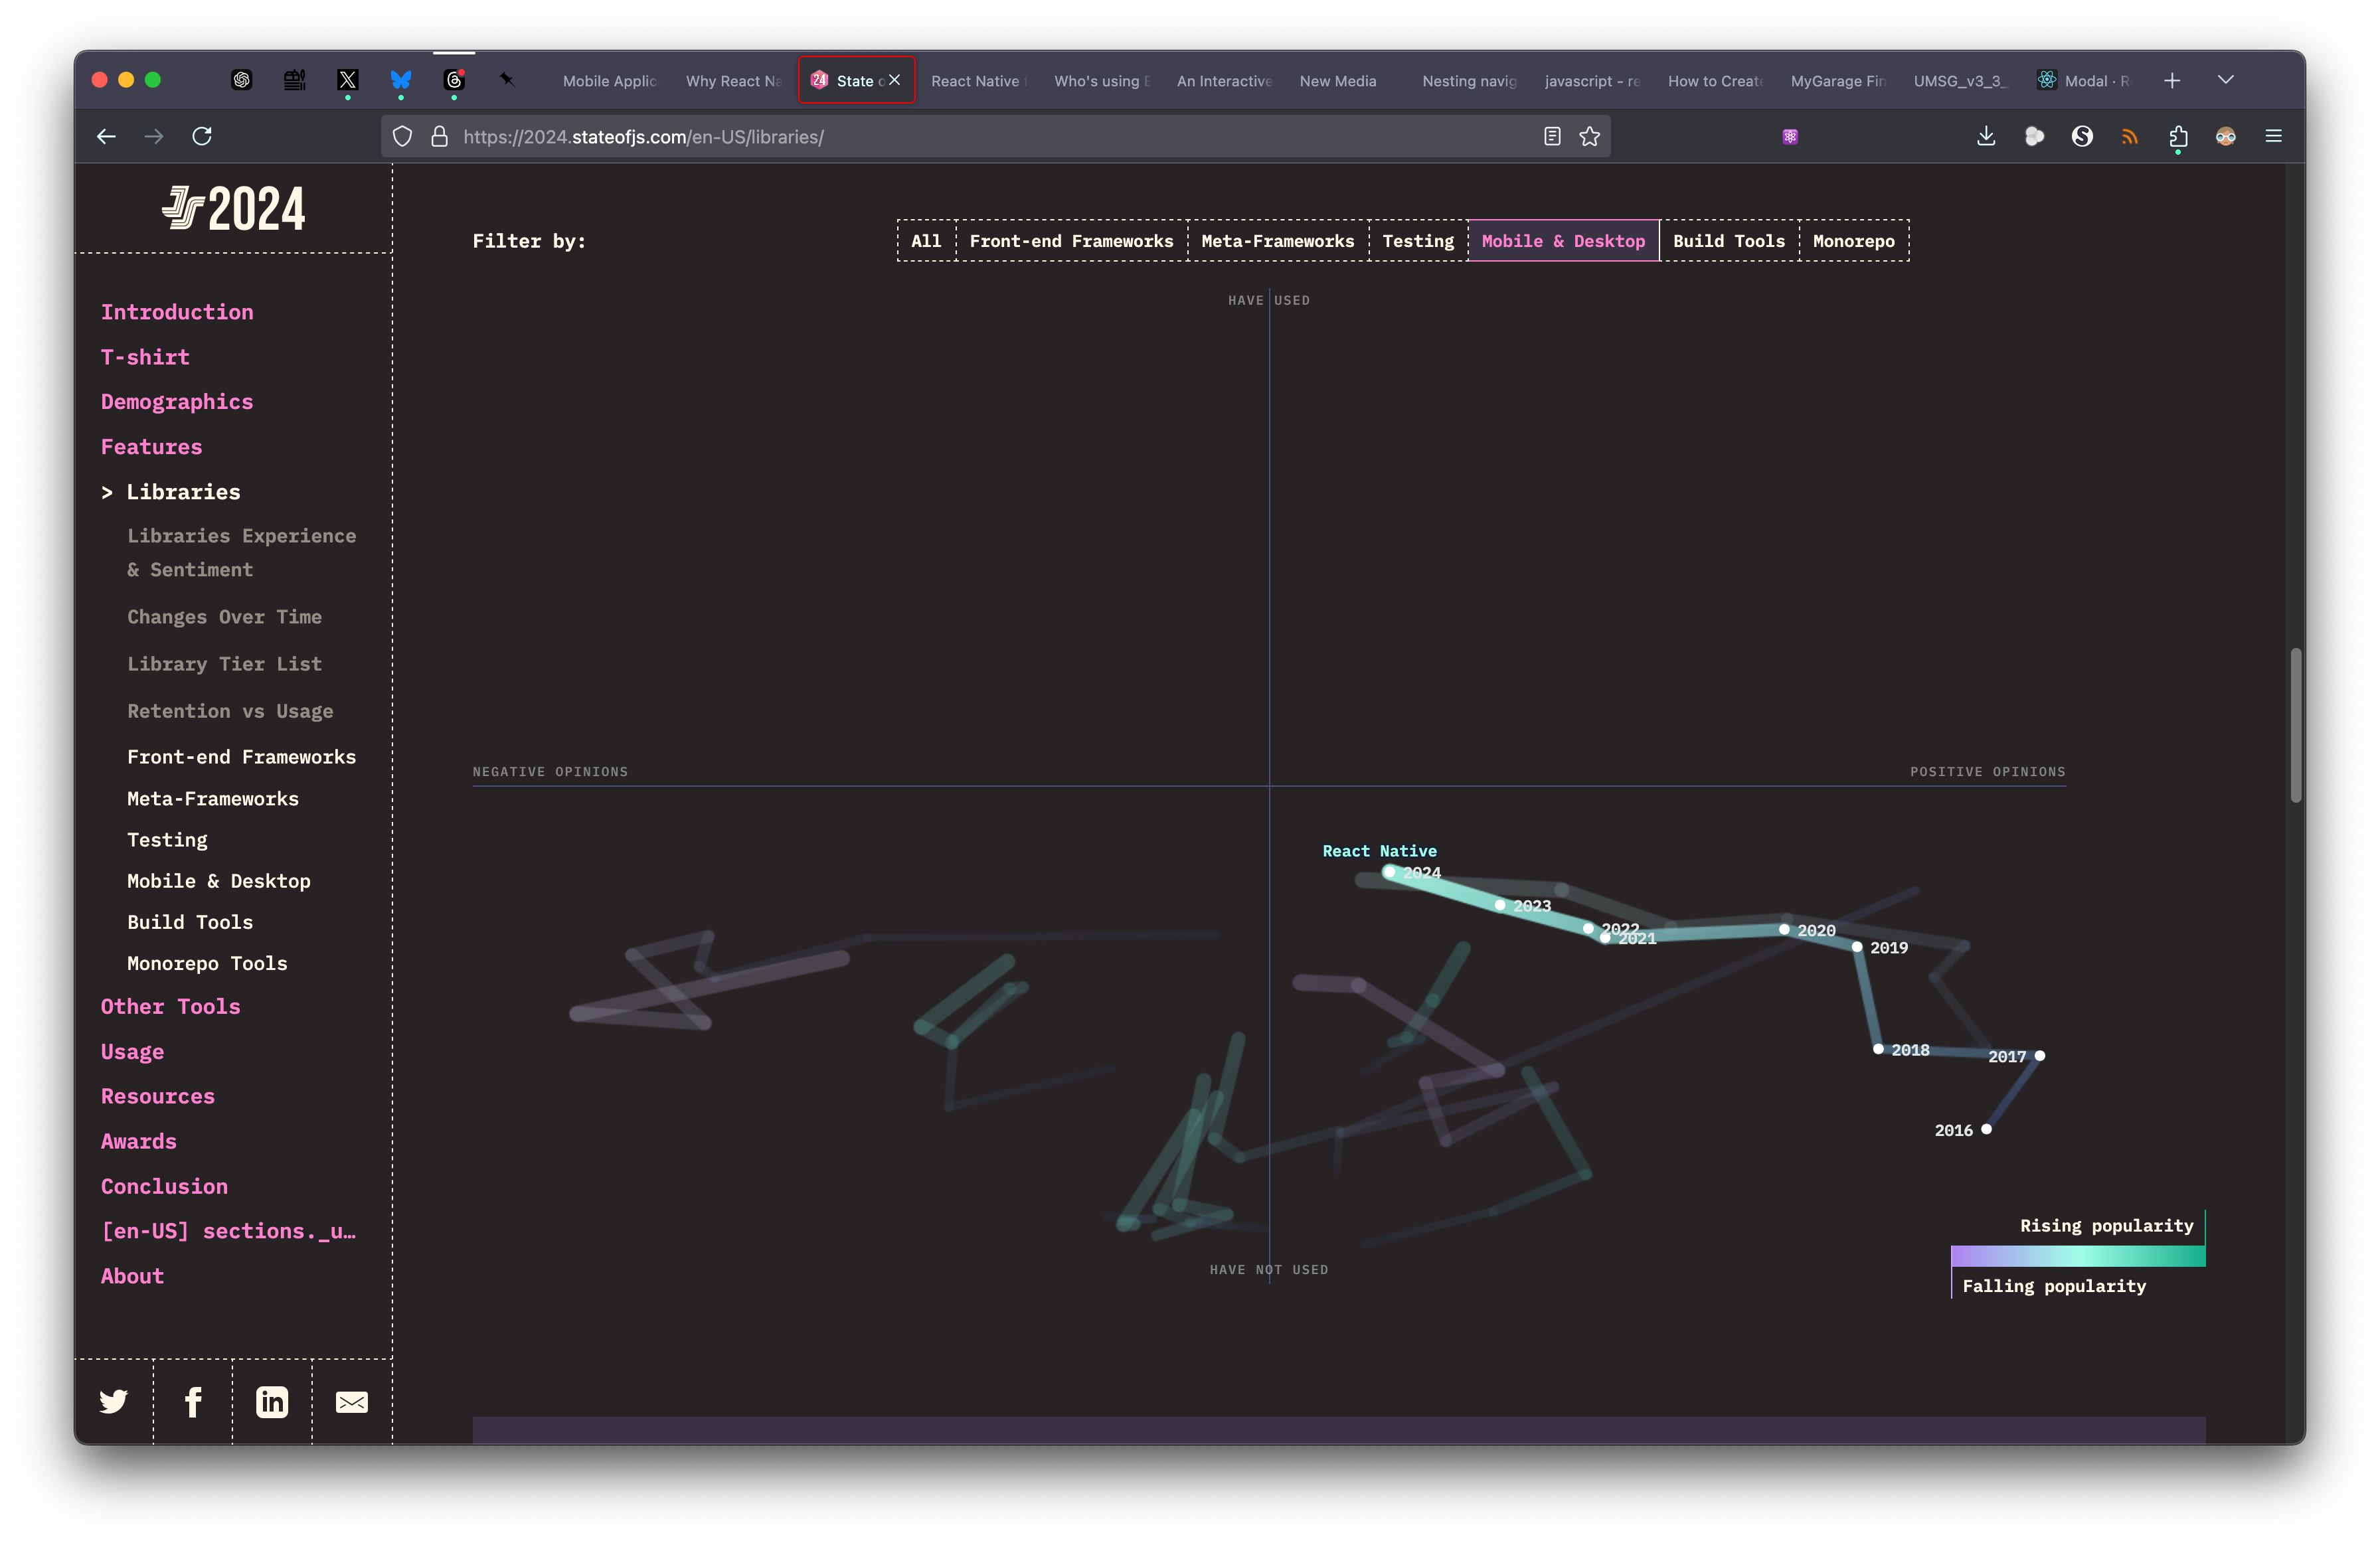The image size is (2380, 1543).
Task: Click the email share icon
Action: pyautogui.click(x=352, y=1402)
